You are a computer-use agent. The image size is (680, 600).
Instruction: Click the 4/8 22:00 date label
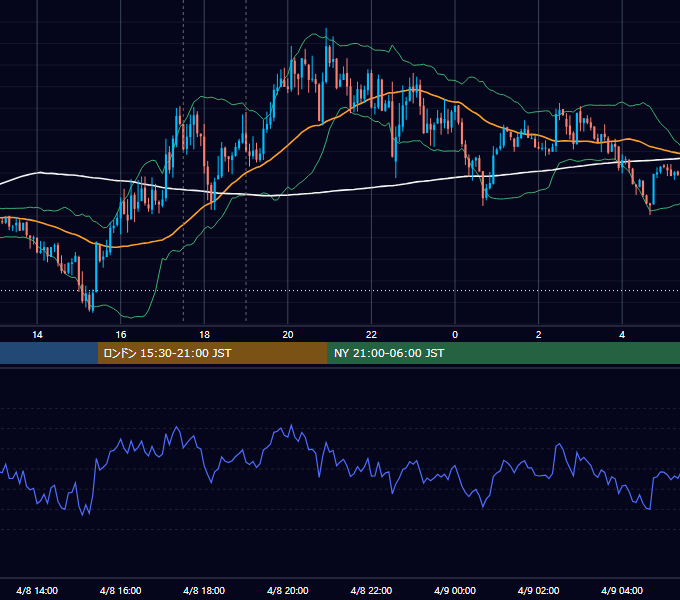tap(371, 590)
